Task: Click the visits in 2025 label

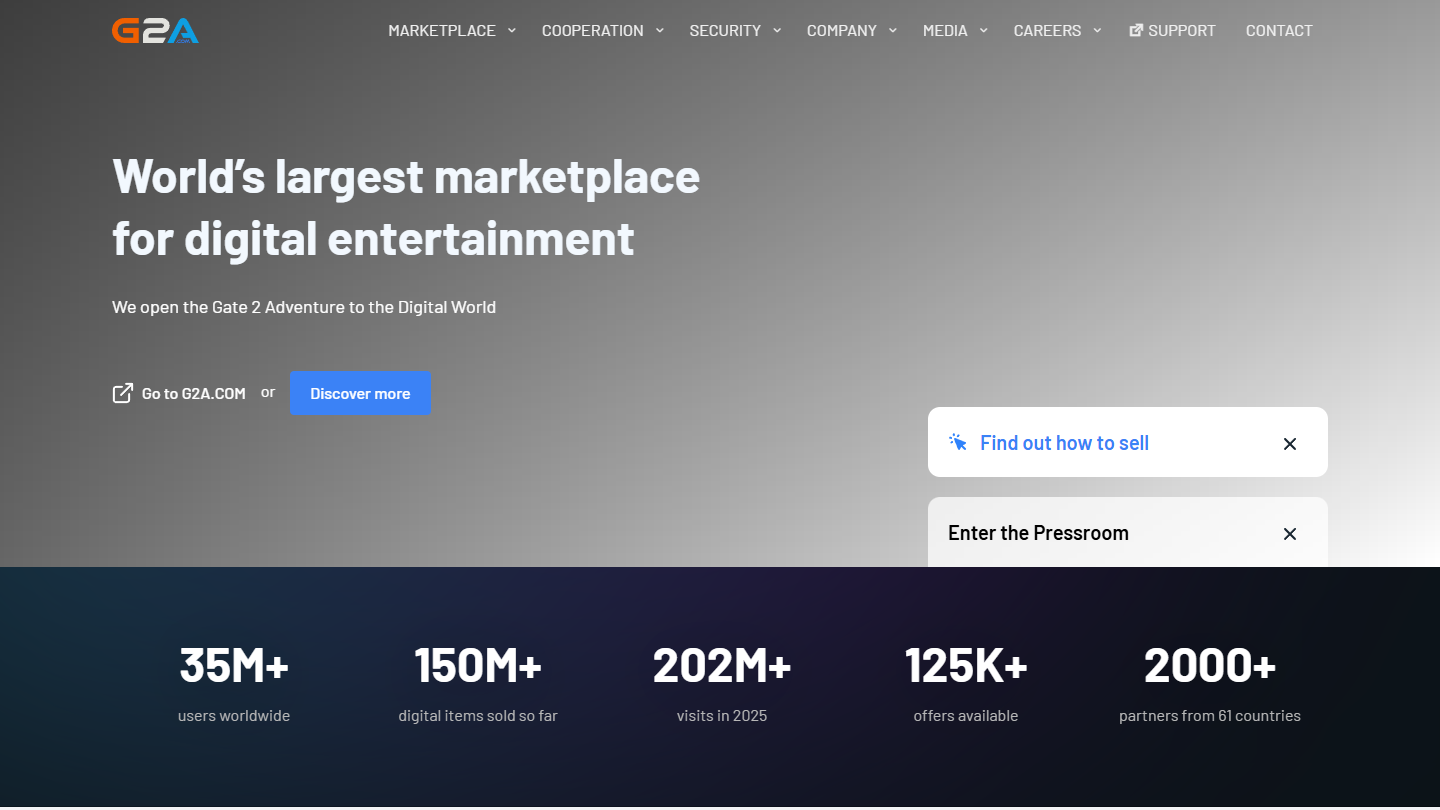Action: [722, 716]
